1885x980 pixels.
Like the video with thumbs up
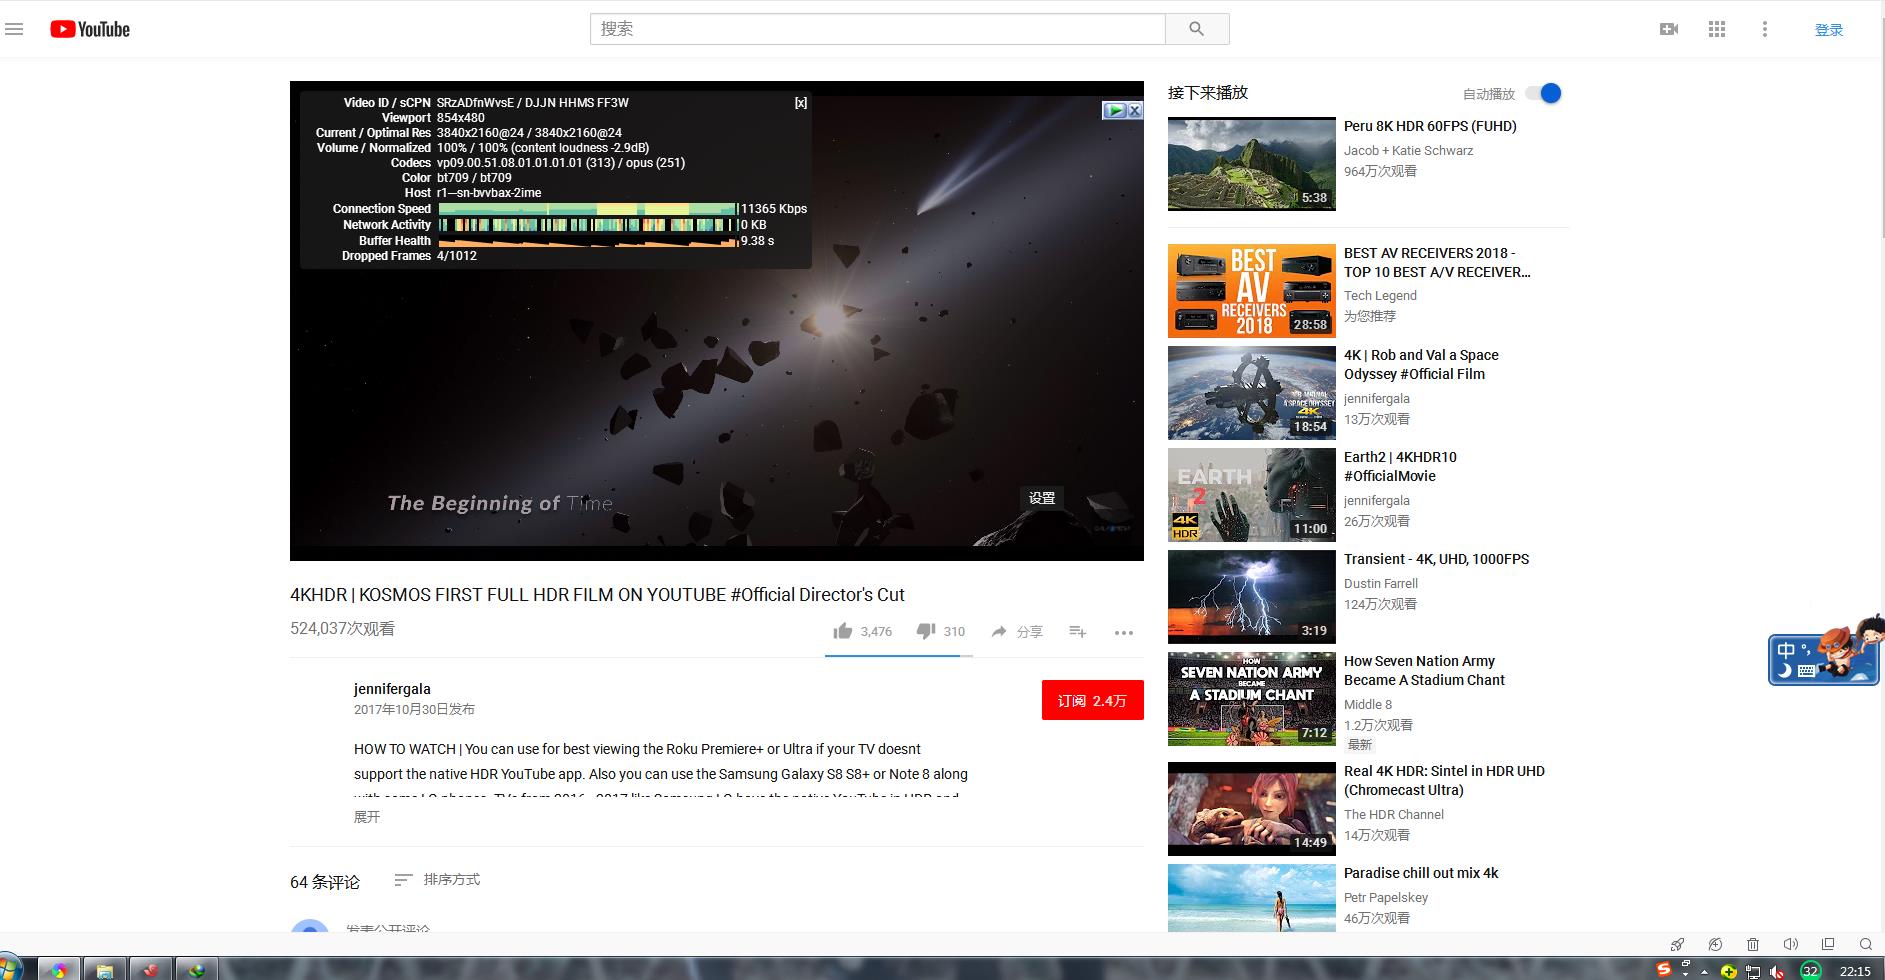pos(843,631)
